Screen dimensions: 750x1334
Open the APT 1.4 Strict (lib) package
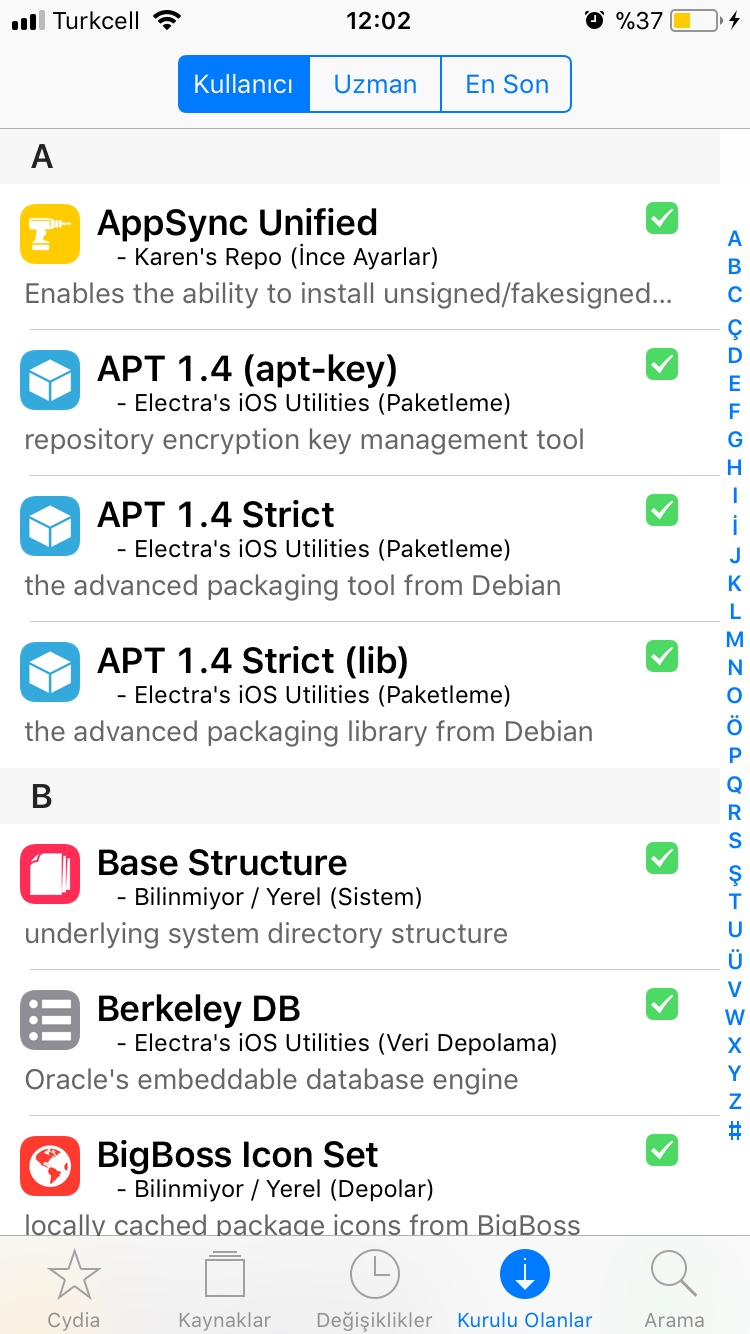point(360,695)
